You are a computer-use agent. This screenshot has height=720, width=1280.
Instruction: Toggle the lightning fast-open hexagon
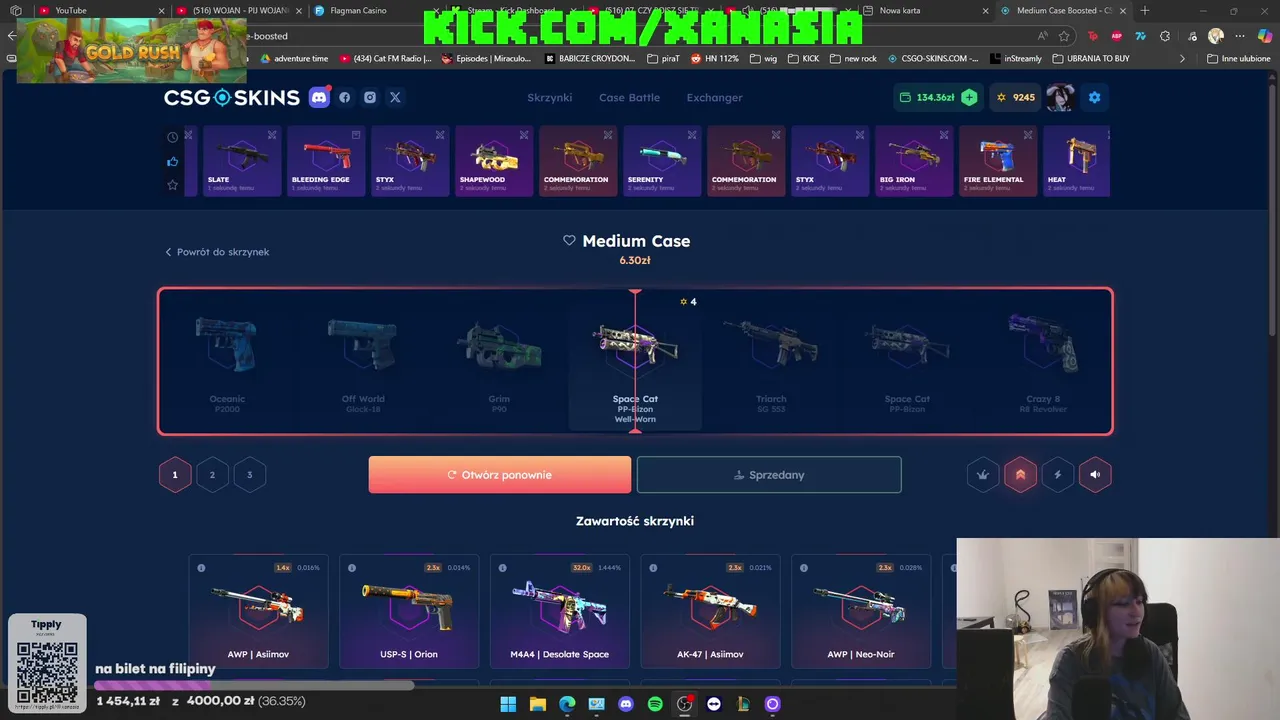coord(1058,475)
